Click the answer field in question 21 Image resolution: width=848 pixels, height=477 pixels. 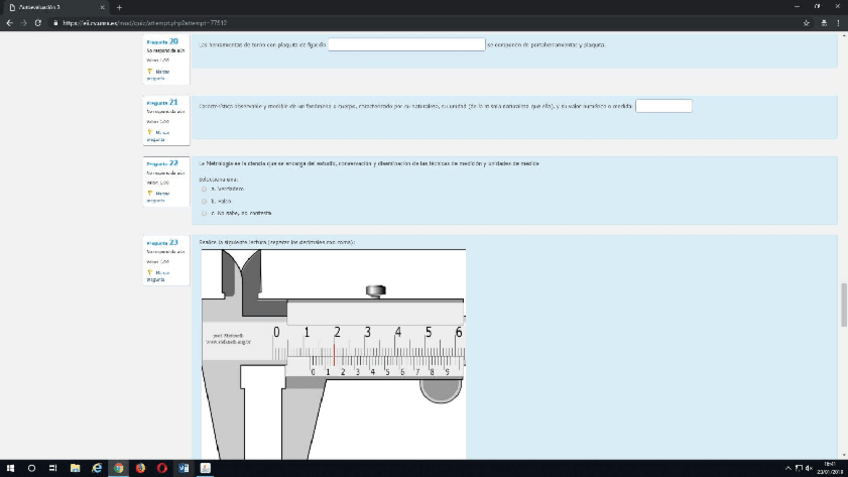coord(663,106)
